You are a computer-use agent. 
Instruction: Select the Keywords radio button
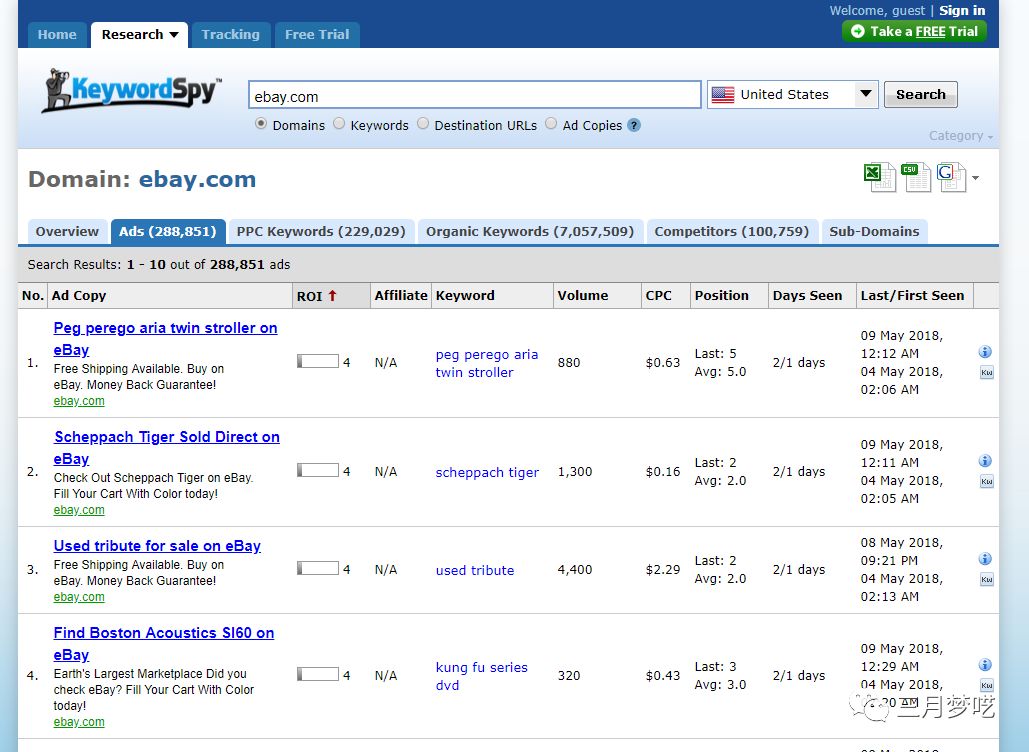(x=339, y=123)
